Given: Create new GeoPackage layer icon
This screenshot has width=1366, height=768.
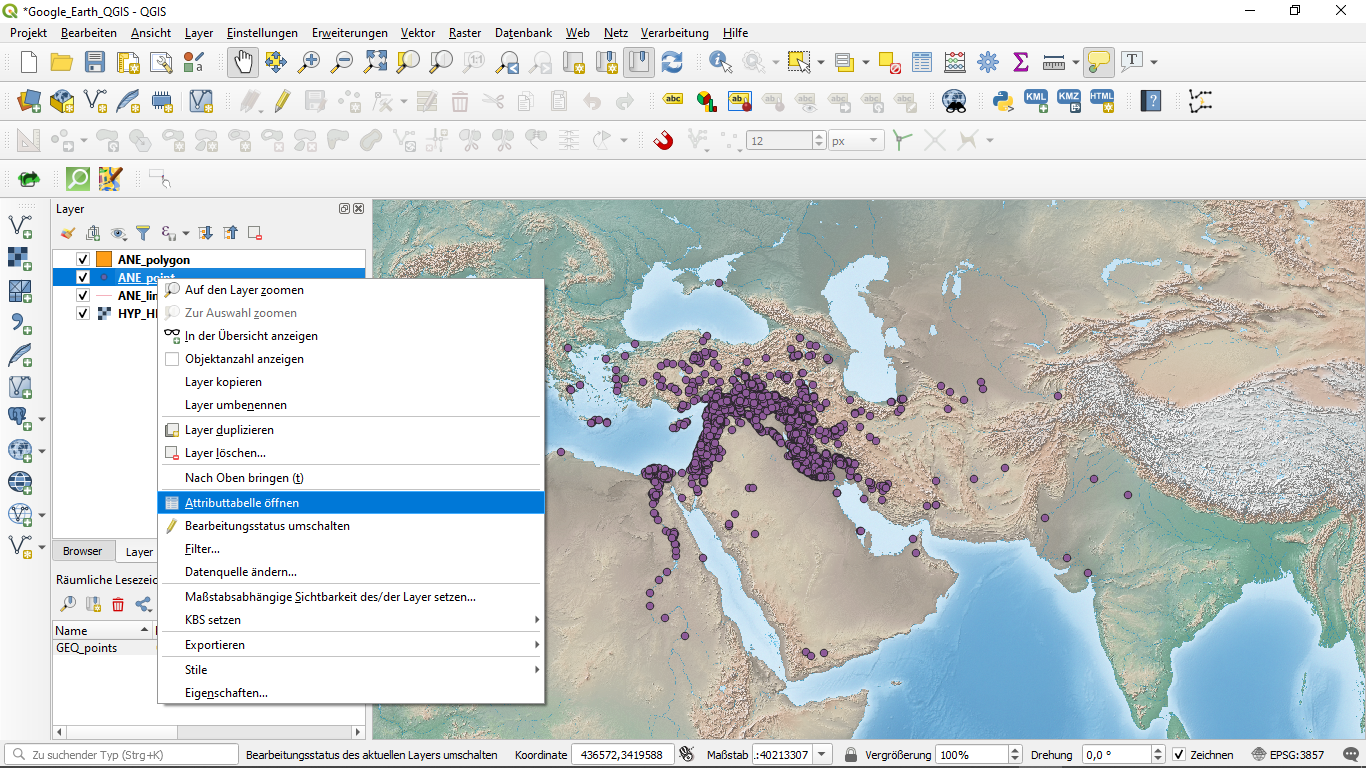Looking at the screenshot, I should [x=62, y=101].
